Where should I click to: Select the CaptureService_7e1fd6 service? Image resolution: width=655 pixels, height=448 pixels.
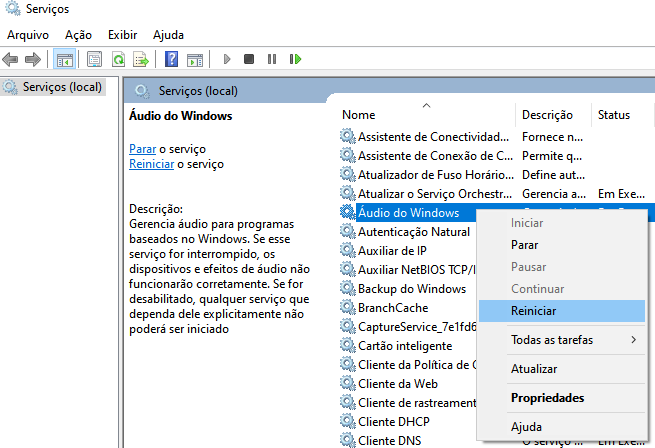(417, 327)
